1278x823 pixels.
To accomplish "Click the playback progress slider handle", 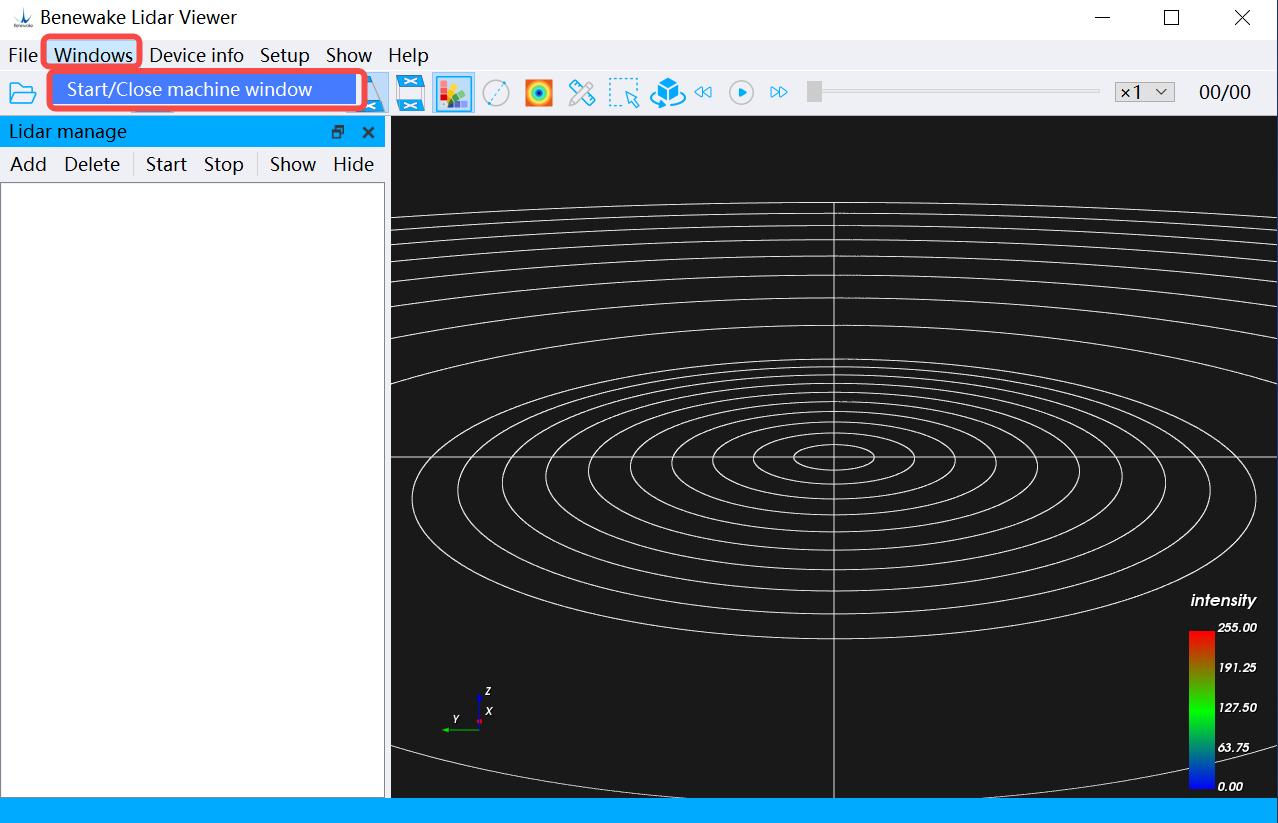I will (x=815, y=91).
